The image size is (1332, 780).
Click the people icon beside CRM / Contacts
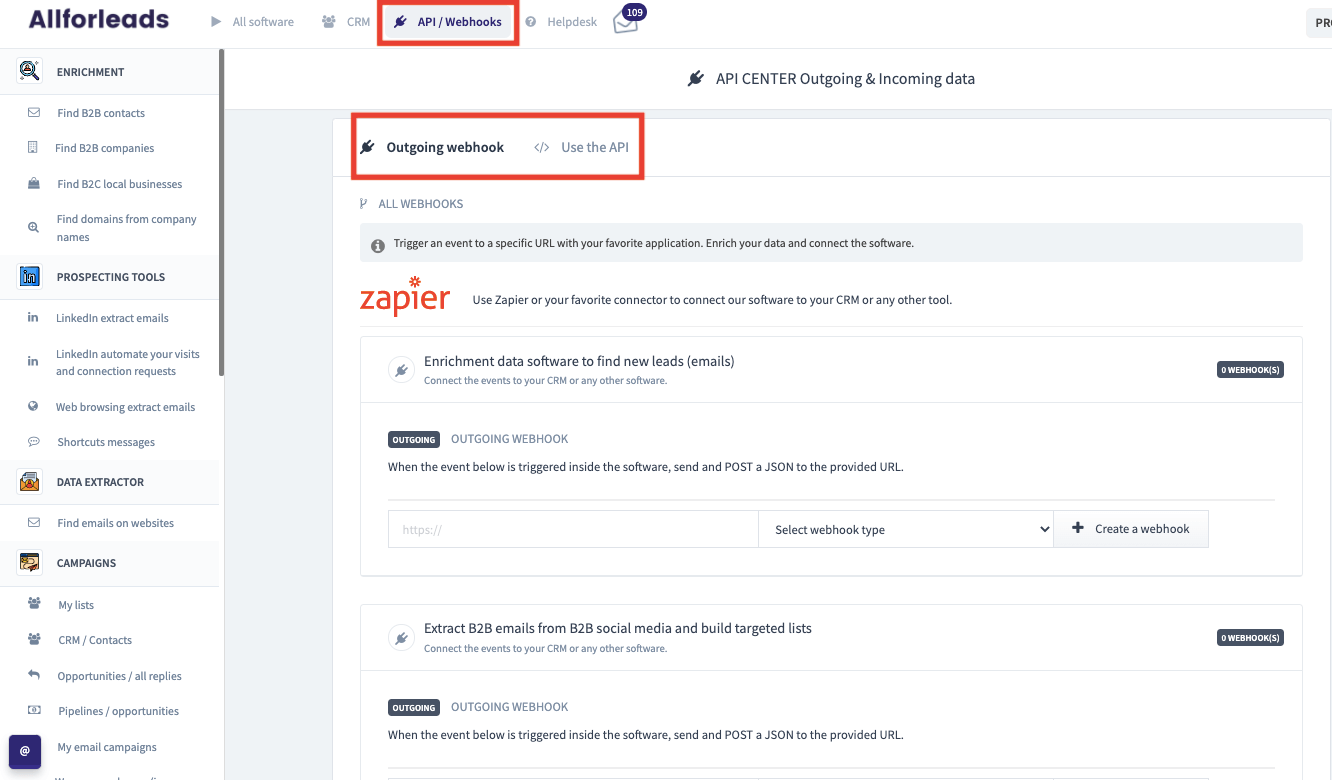(35, 639)
